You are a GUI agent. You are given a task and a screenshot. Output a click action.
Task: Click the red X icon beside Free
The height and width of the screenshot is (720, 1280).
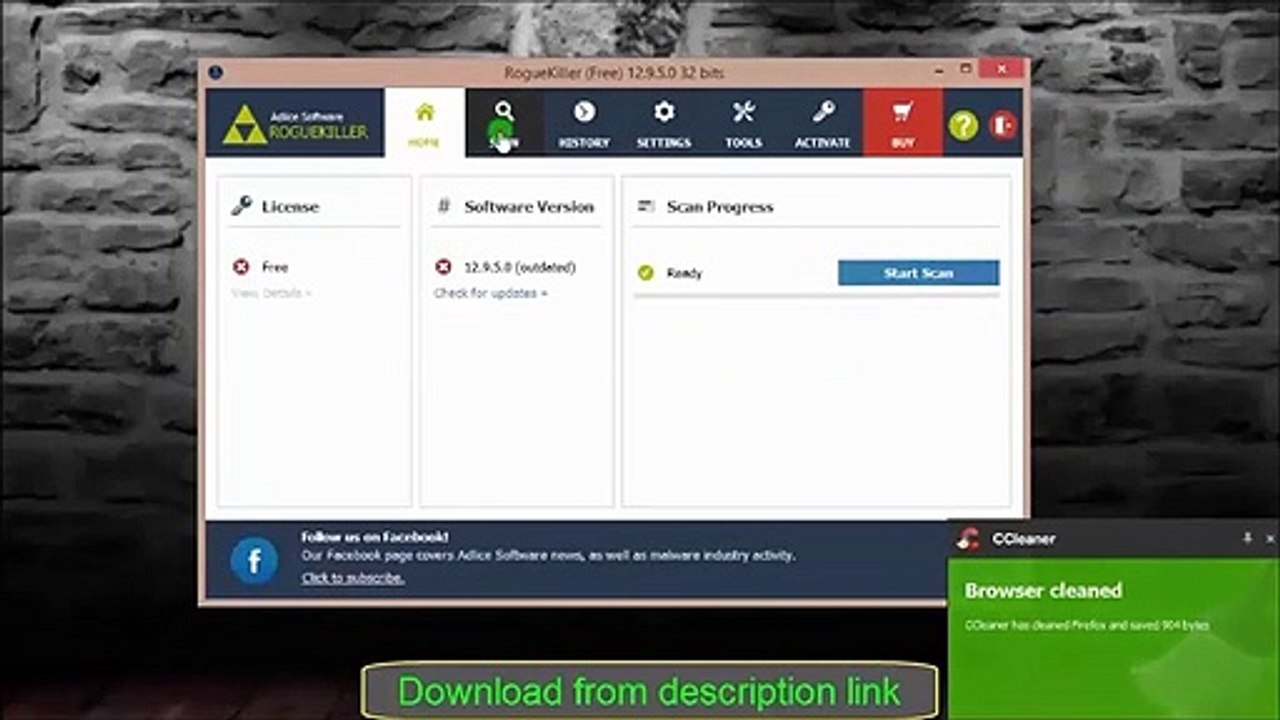tap(241, 267)
